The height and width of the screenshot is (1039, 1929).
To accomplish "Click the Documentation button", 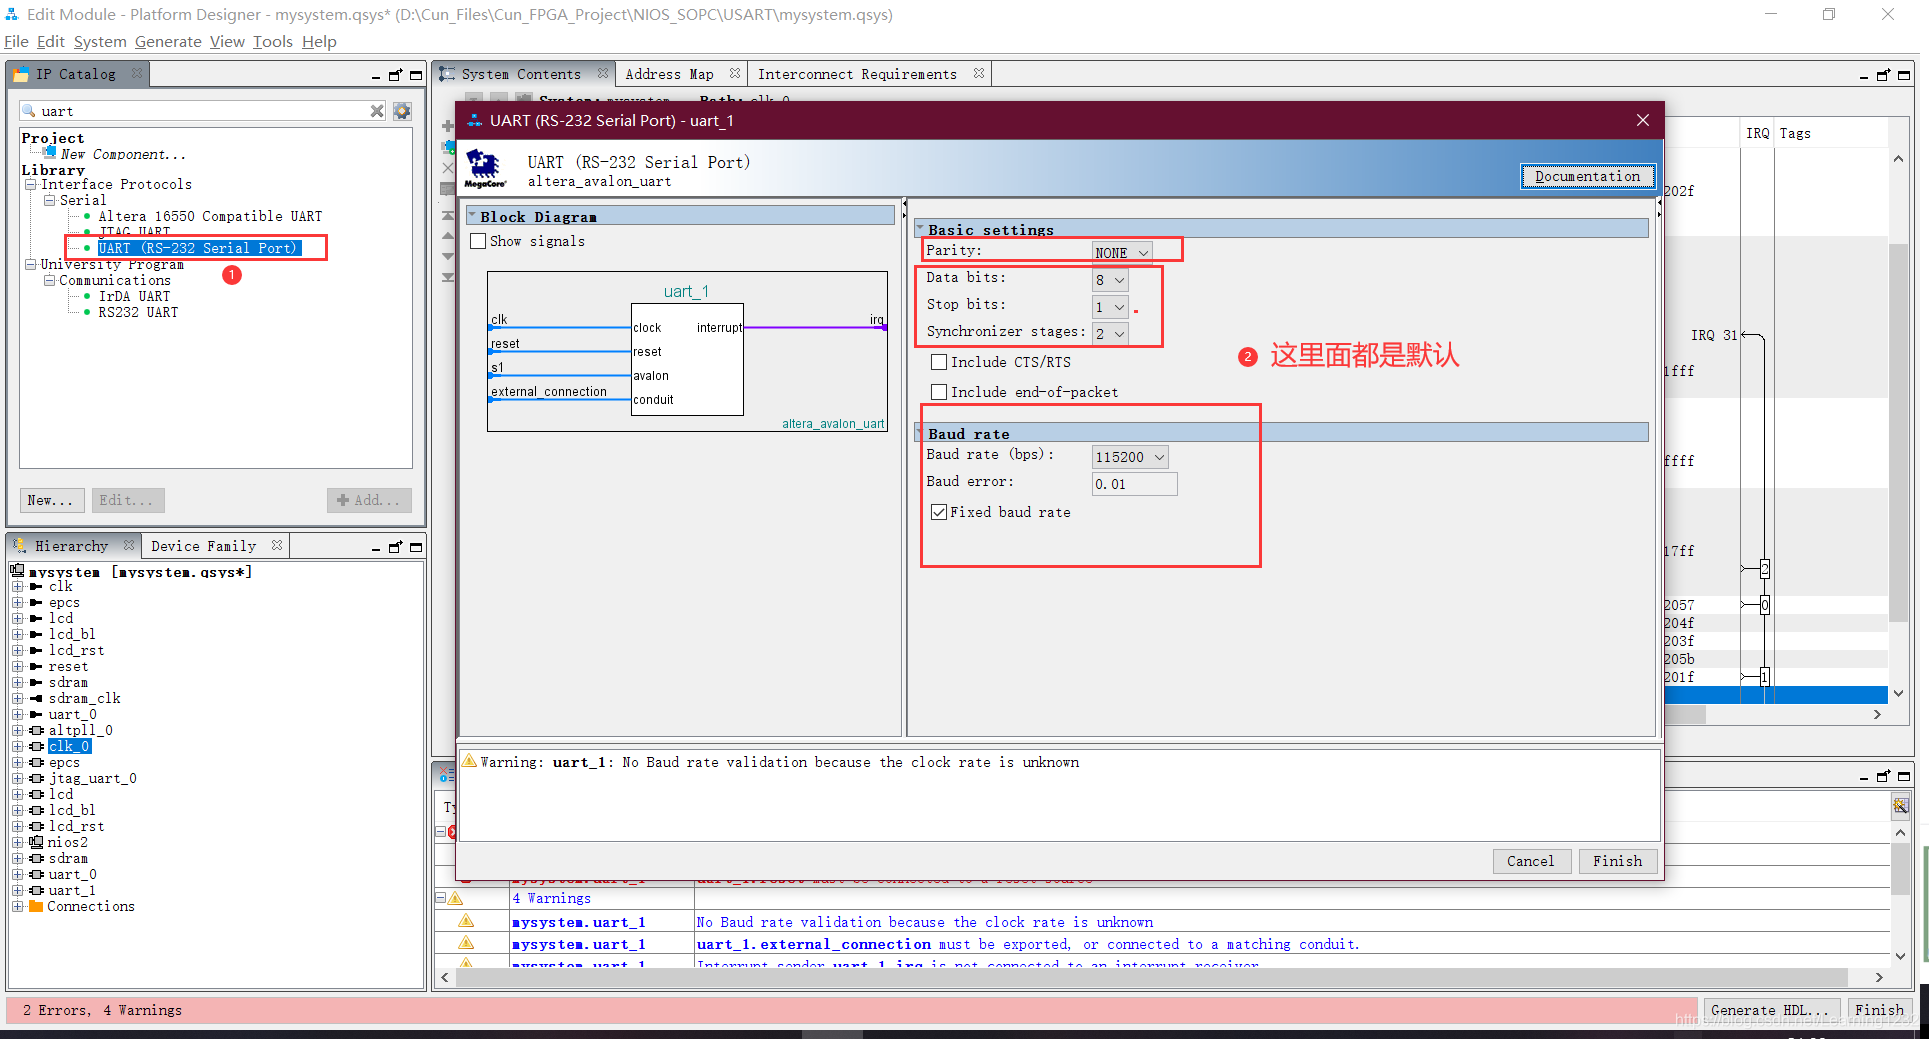I will click(1587, 176).
